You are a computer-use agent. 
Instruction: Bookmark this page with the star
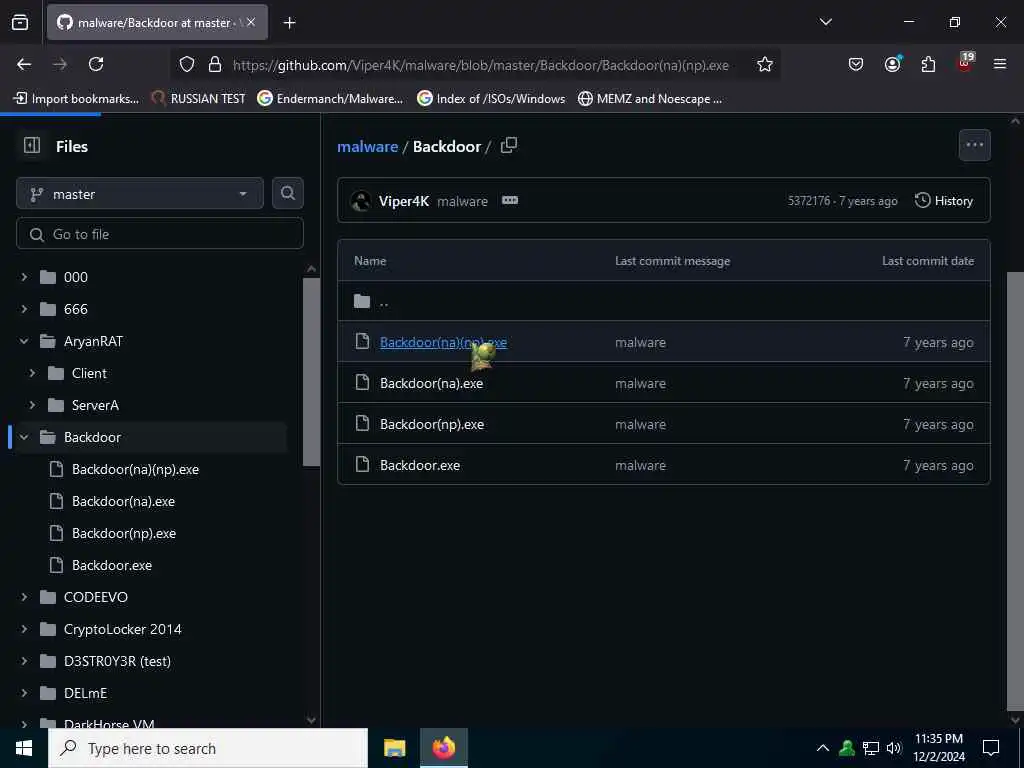[765, 65]
